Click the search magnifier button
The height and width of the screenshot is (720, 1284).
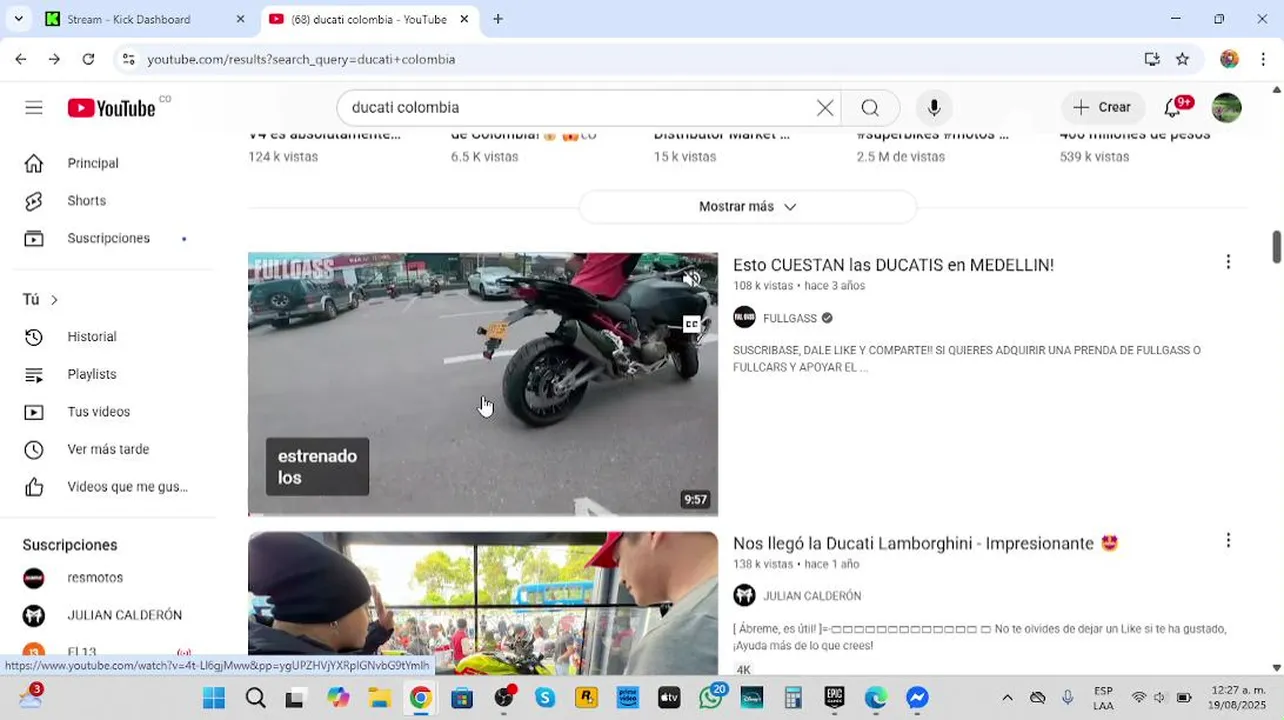click(870, 108)
